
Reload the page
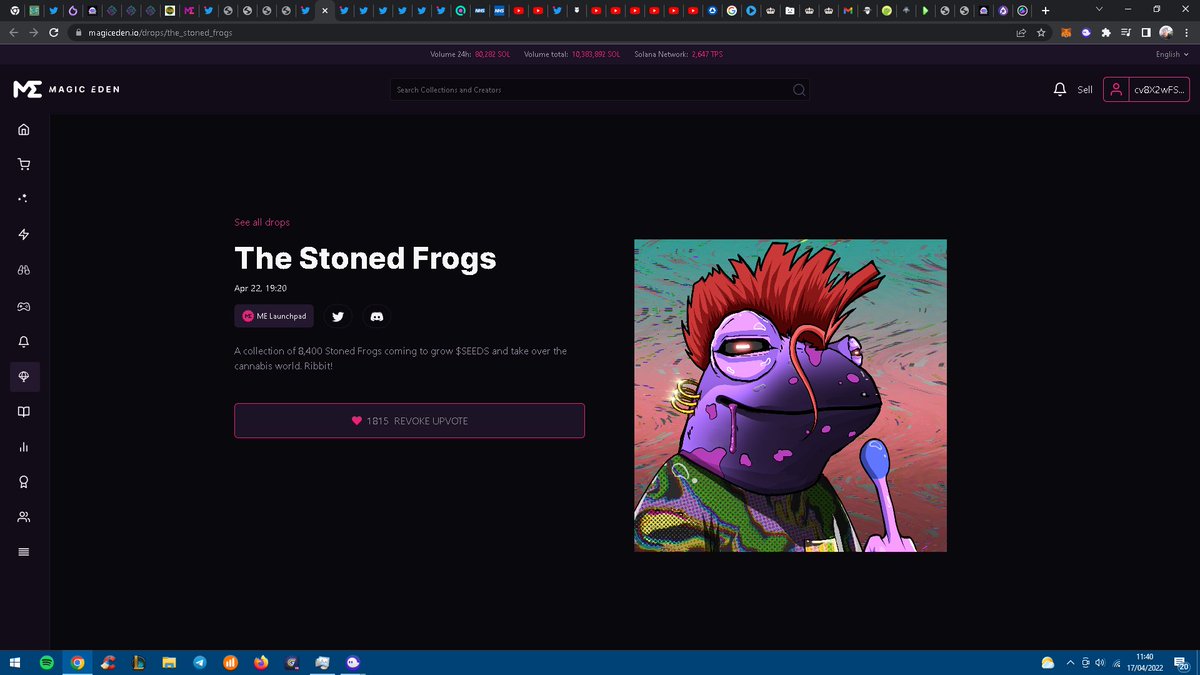coord(55,32)
